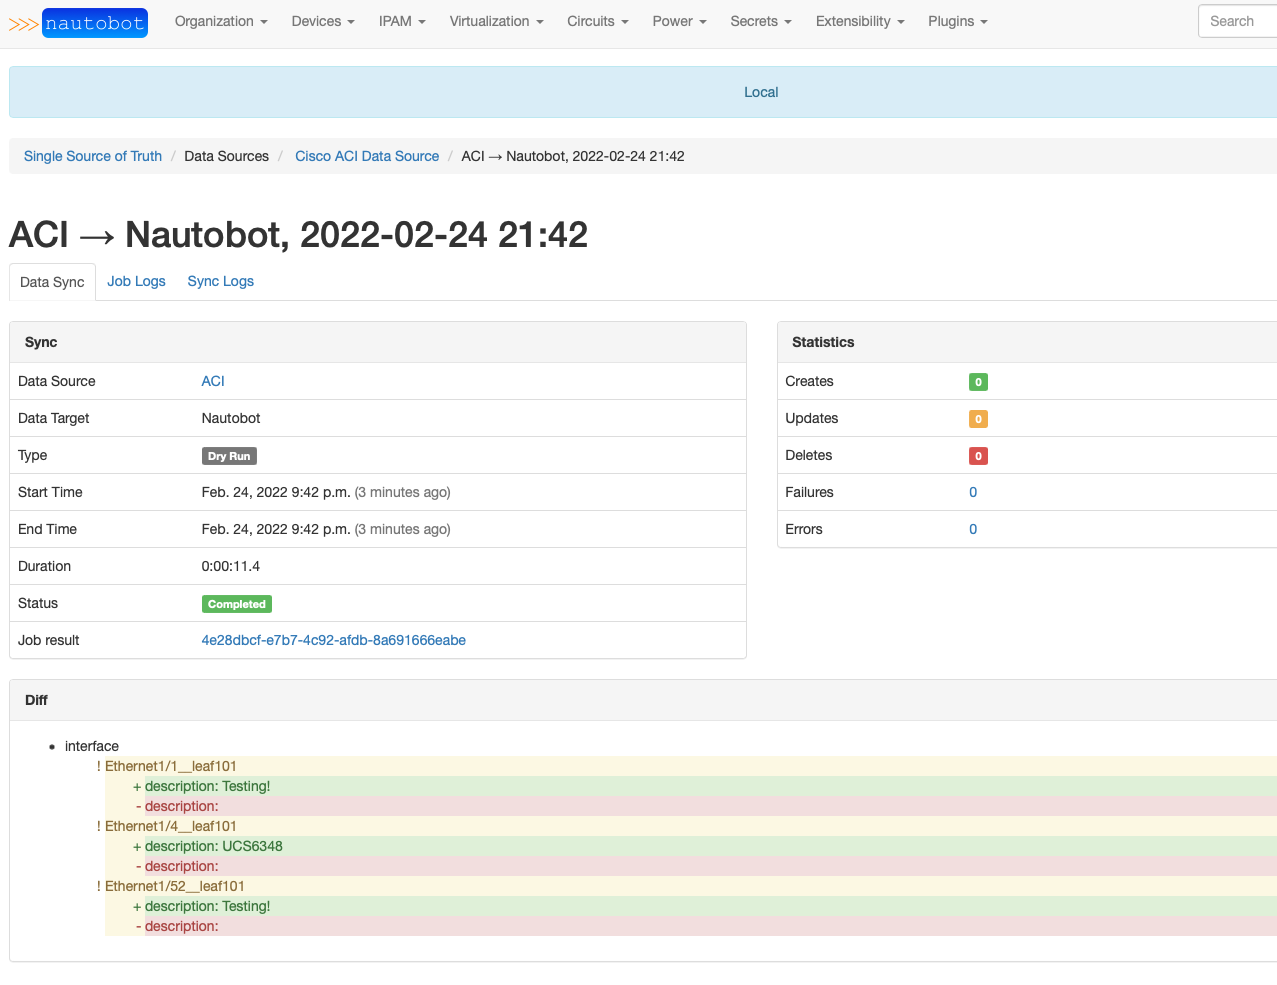Screen dimensions: 1277x985
Task: Switch to the Sync Logs tab
Action: [x=220, y=281]
